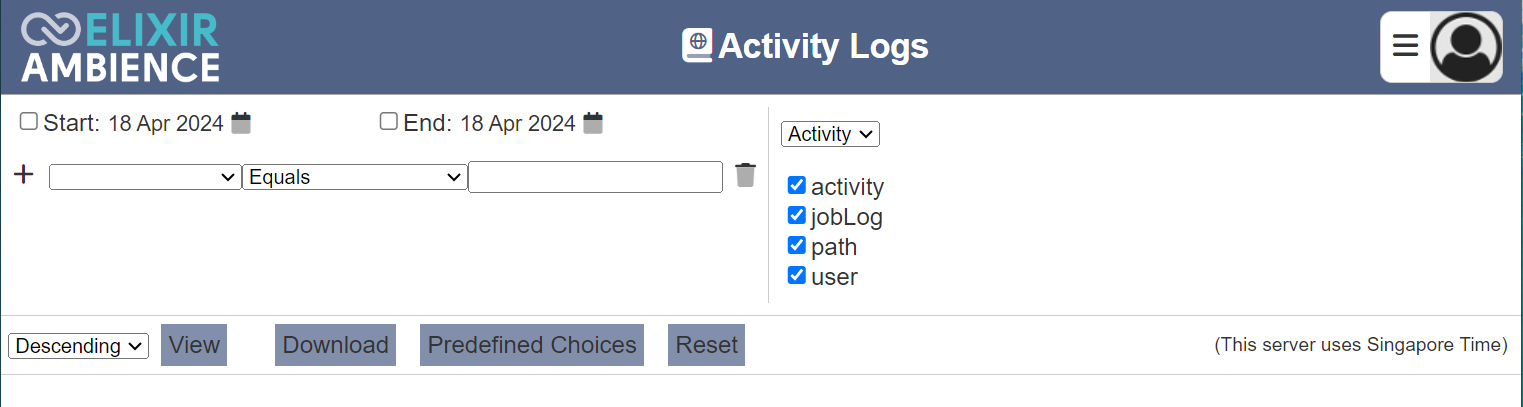The image size is (1523, 407).
Task: Click the filter value text field
Action: [x=595, y=177]
